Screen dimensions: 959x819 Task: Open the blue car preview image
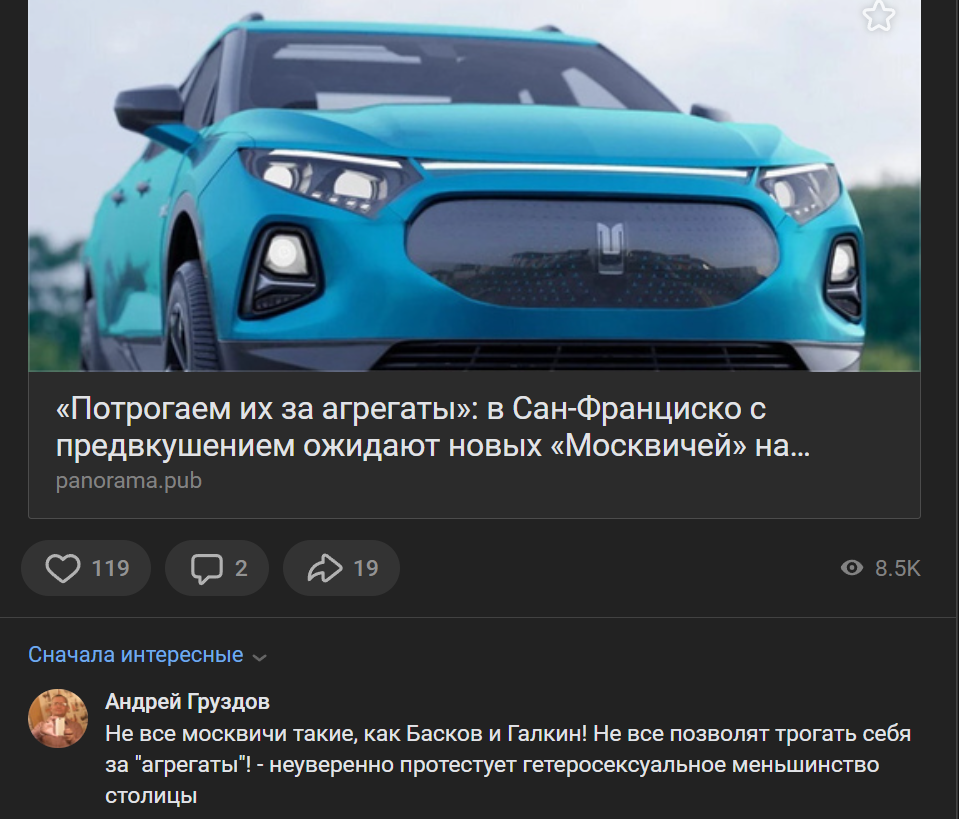pos(474,185)
